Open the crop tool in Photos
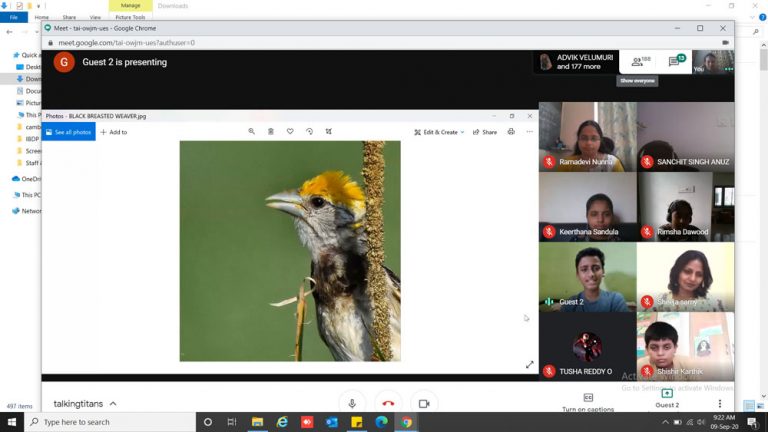768x432 pixels. tap(329, 131)
